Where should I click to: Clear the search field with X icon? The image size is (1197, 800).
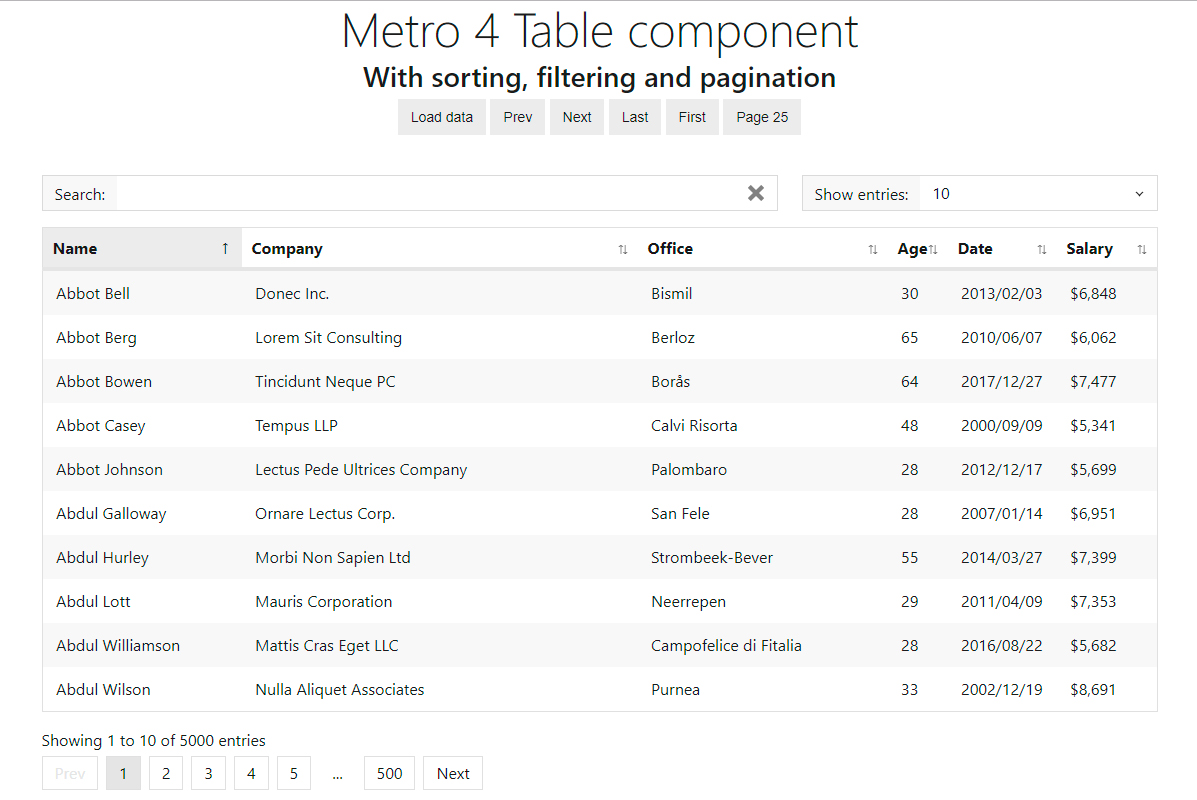756,193
